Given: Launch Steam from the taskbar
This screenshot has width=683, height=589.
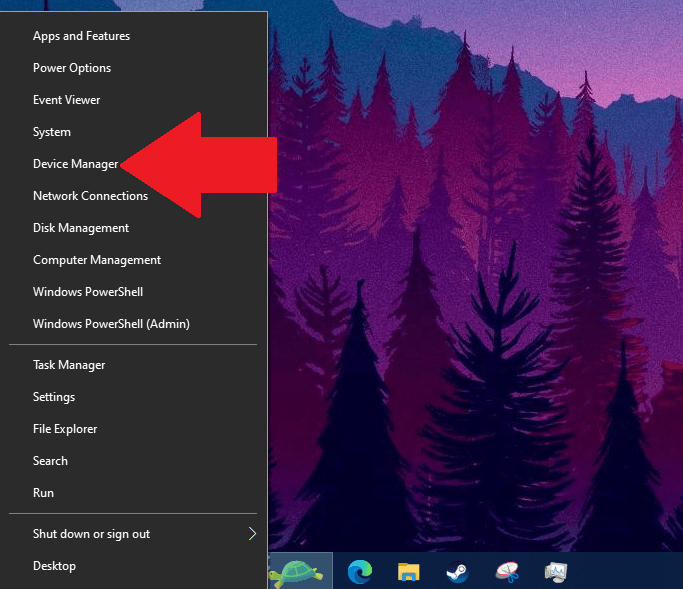Looking at the screenshot, I should click(x=457, y=571).
